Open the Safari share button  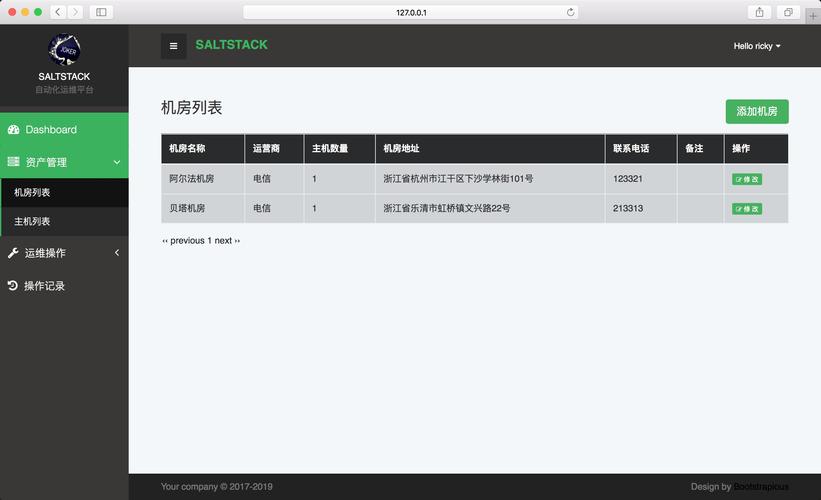(x=759, y=12)
